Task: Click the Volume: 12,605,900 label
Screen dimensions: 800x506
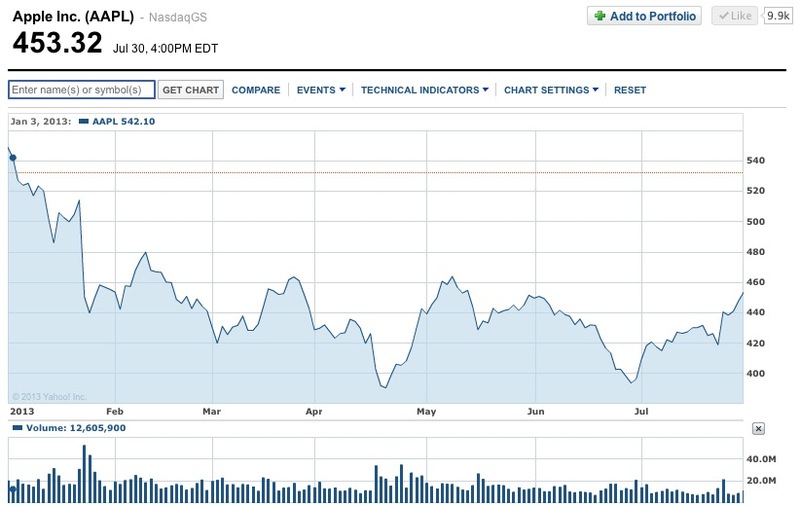Action: pos(76,428)
